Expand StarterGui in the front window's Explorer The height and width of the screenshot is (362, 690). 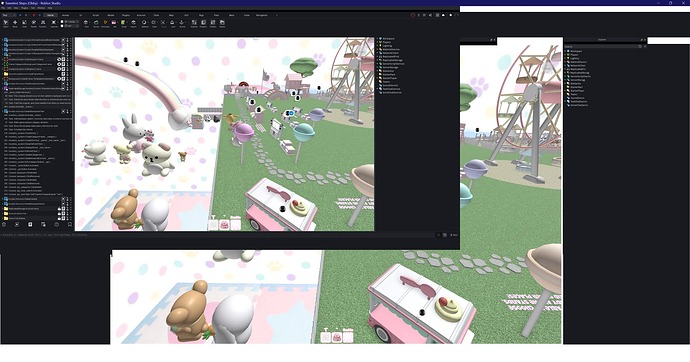377,71
